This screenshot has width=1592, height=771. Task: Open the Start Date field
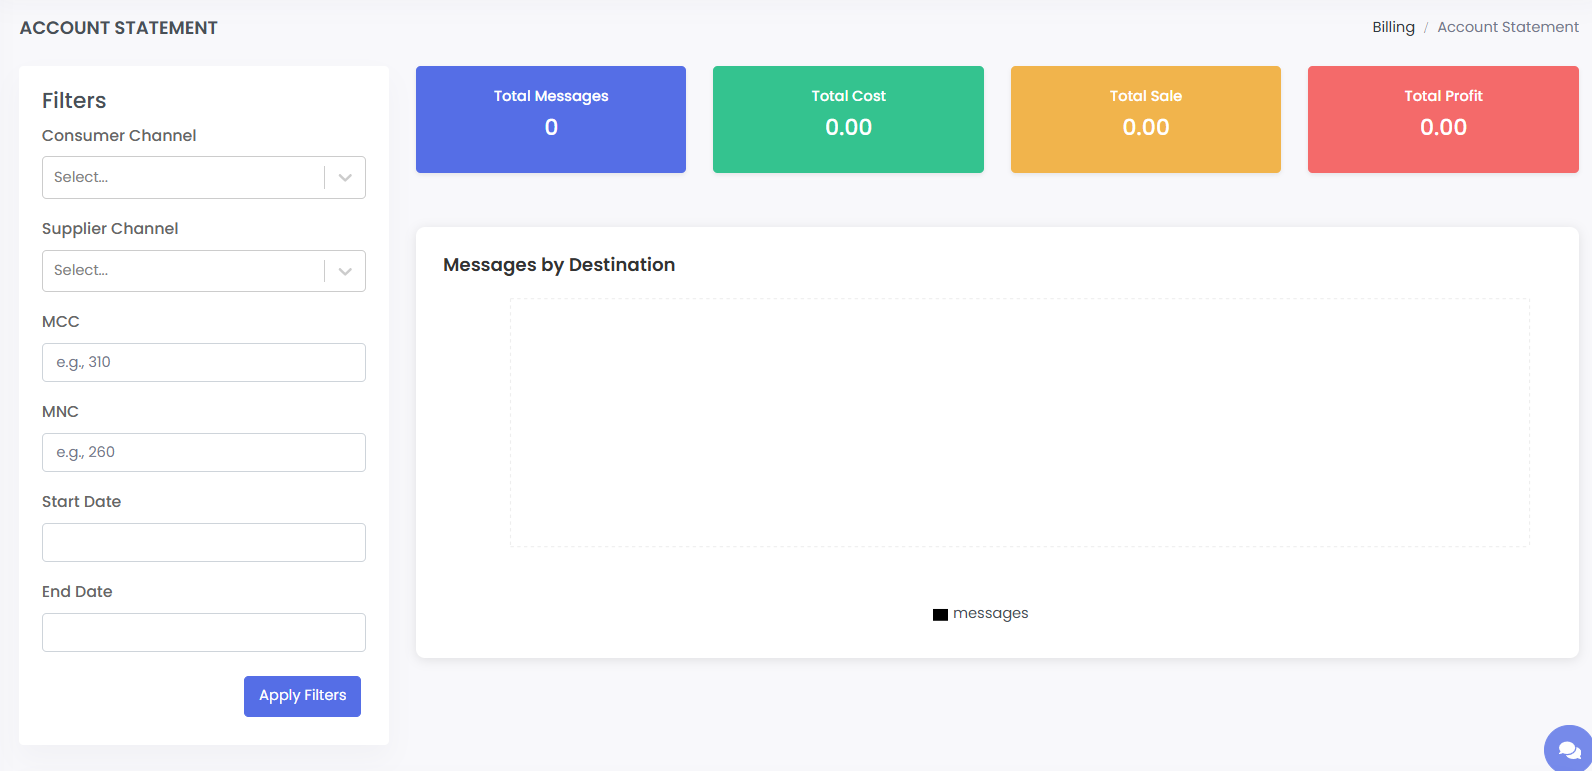pos(203,543)
